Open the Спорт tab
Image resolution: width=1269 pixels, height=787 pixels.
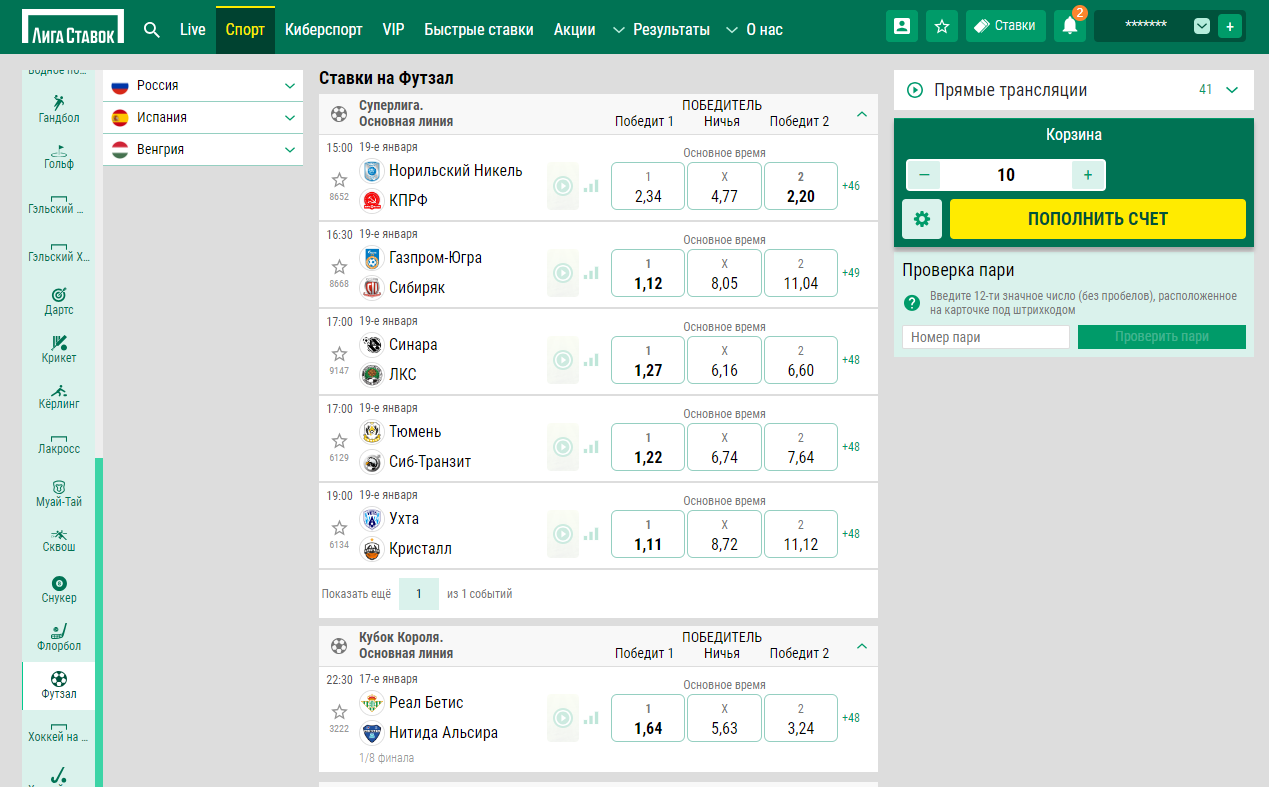coord(245,30)
